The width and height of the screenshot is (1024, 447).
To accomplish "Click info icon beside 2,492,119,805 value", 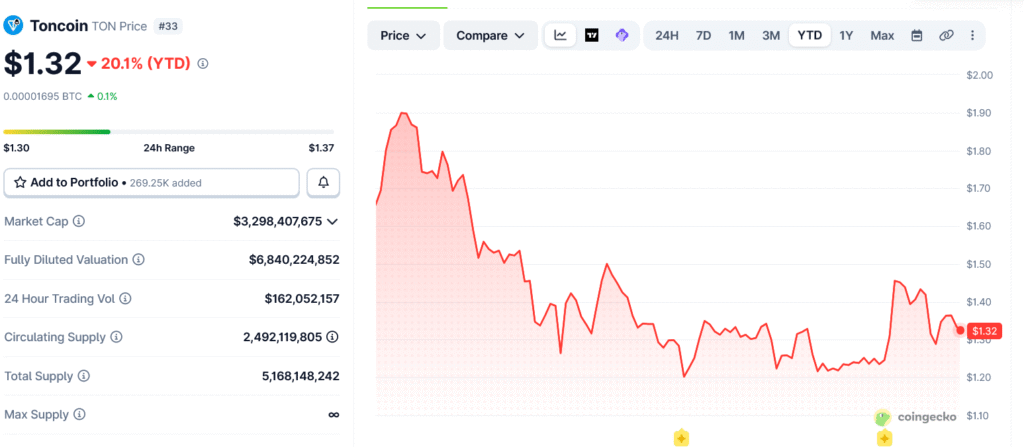I will pyautogui.click(x=332, y=337).
